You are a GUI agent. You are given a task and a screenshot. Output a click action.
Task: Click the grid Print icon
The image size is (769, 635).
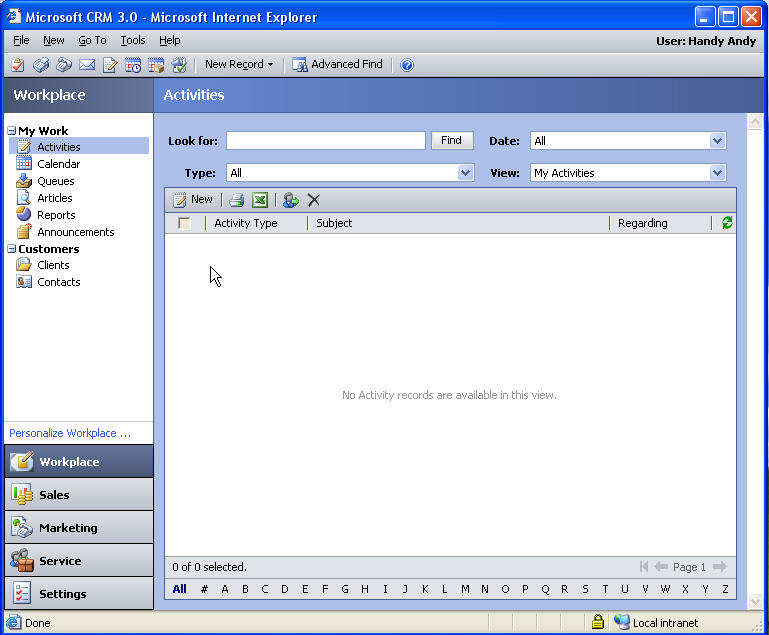click(x=236, y=200)
